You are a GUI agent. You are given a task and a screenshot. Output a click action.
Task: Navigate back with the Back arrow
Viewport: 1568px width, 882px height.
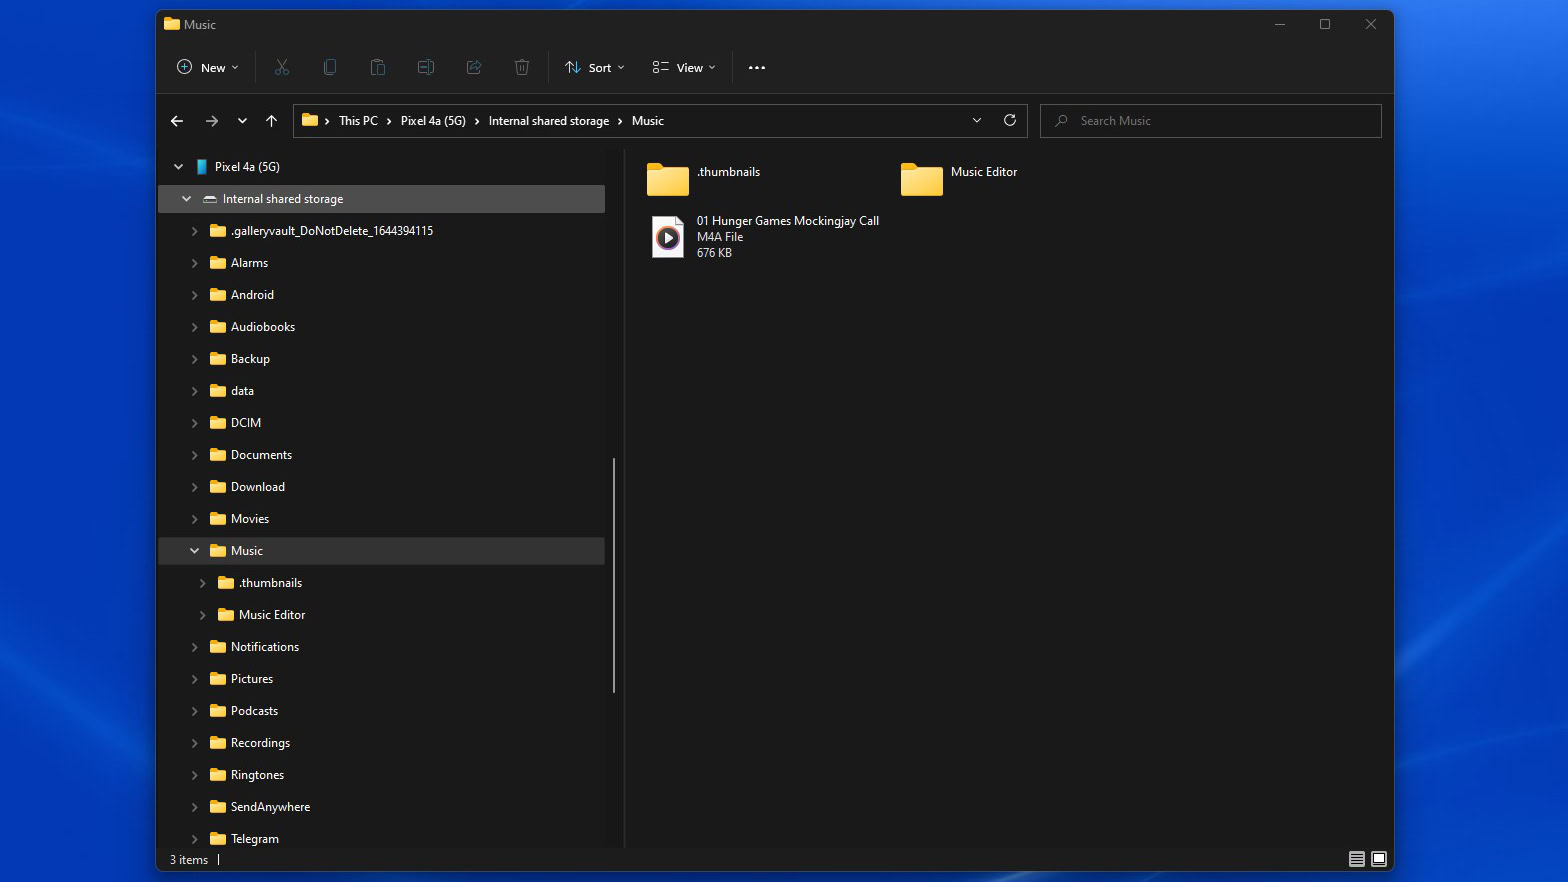coord(177,121)
